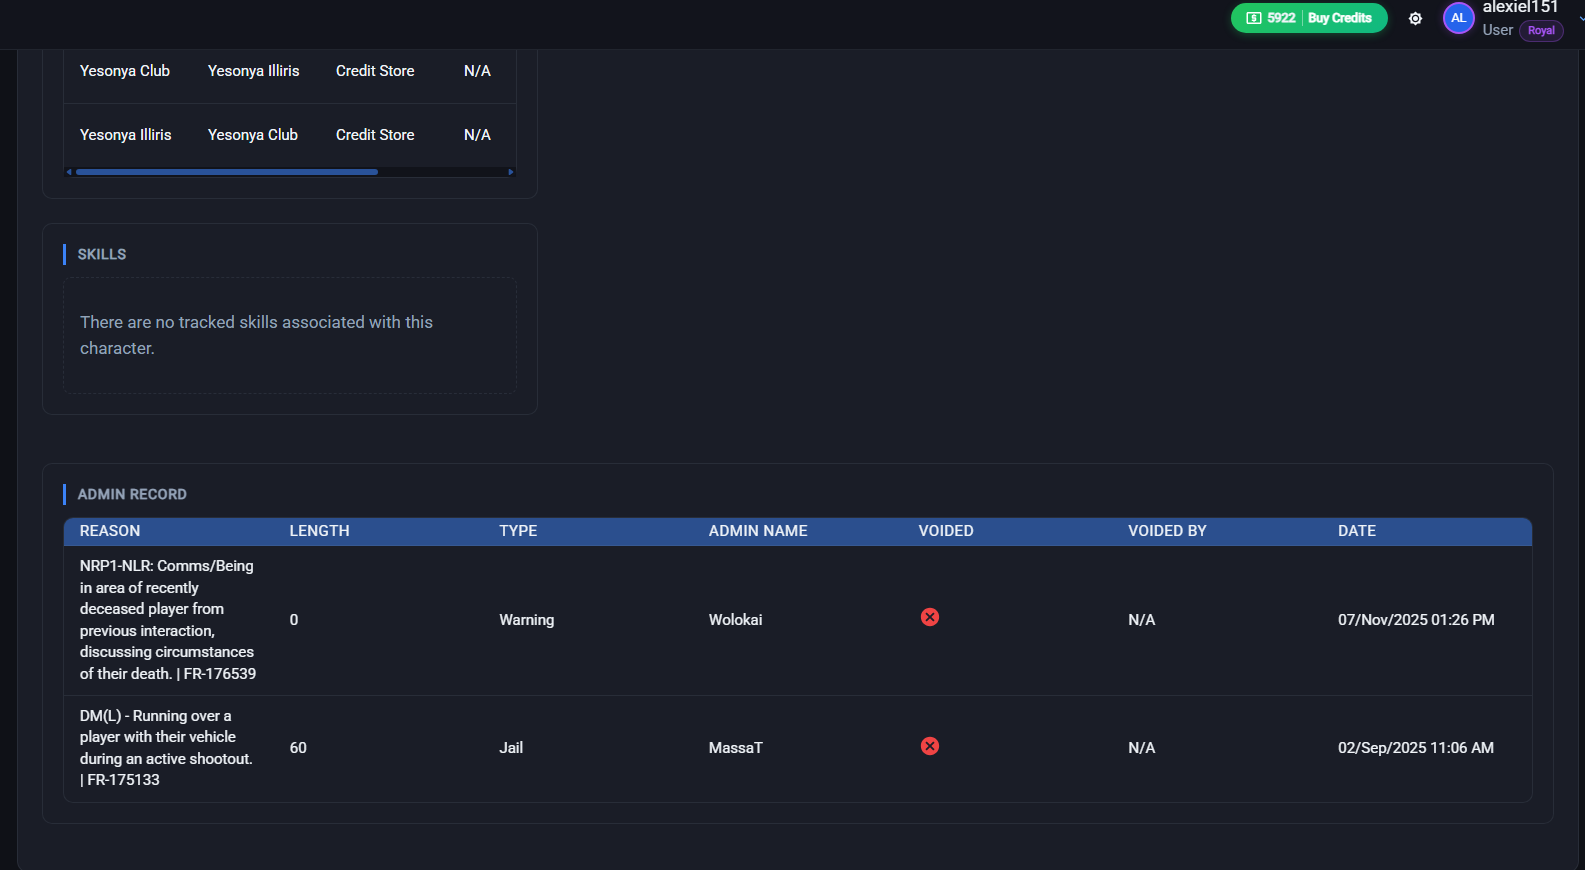The height and width of the screenshot is (870, 1585).
Task: Click the credits money icon
Action: tap(1253, 18)
